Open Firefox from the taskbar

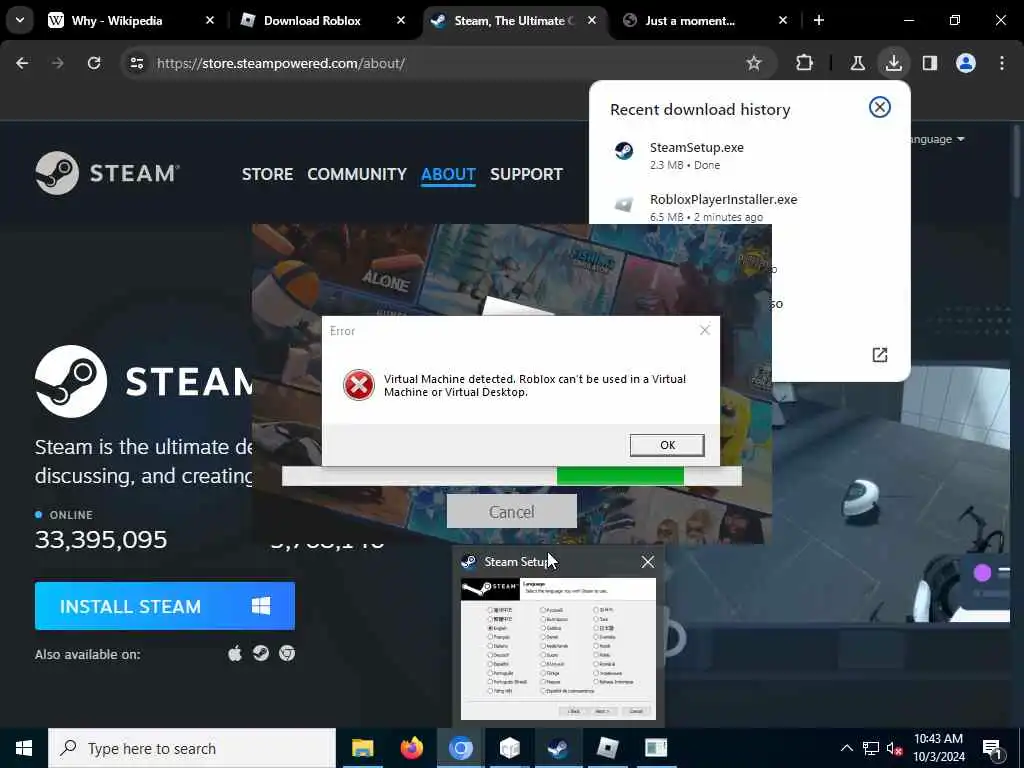tap(411, 748)
